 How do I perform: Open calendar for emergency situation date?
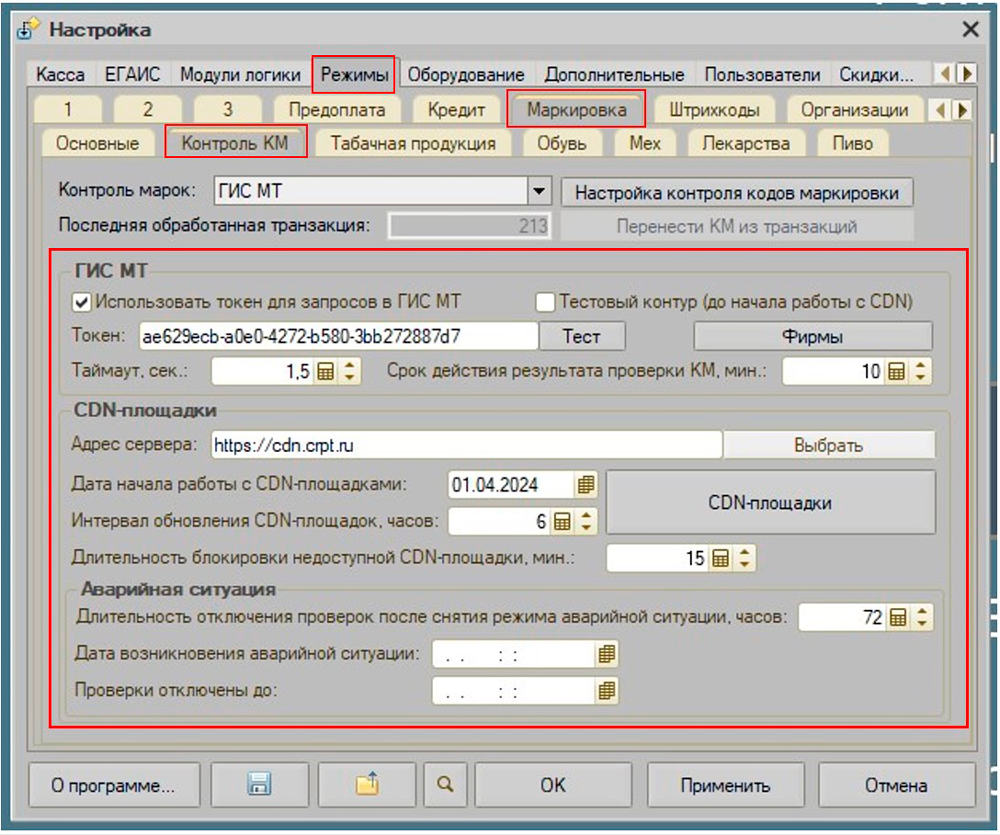coord(606,655)
